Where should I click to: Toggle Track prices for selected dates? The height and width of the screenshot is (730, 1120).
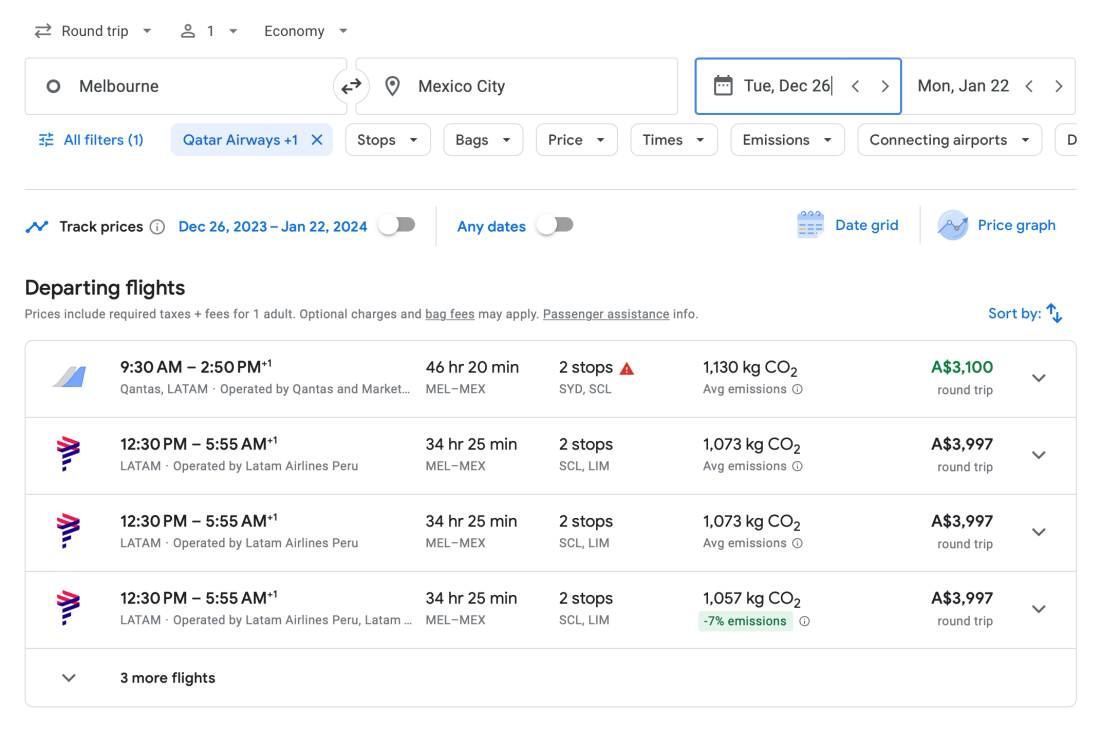pos(396,225)
